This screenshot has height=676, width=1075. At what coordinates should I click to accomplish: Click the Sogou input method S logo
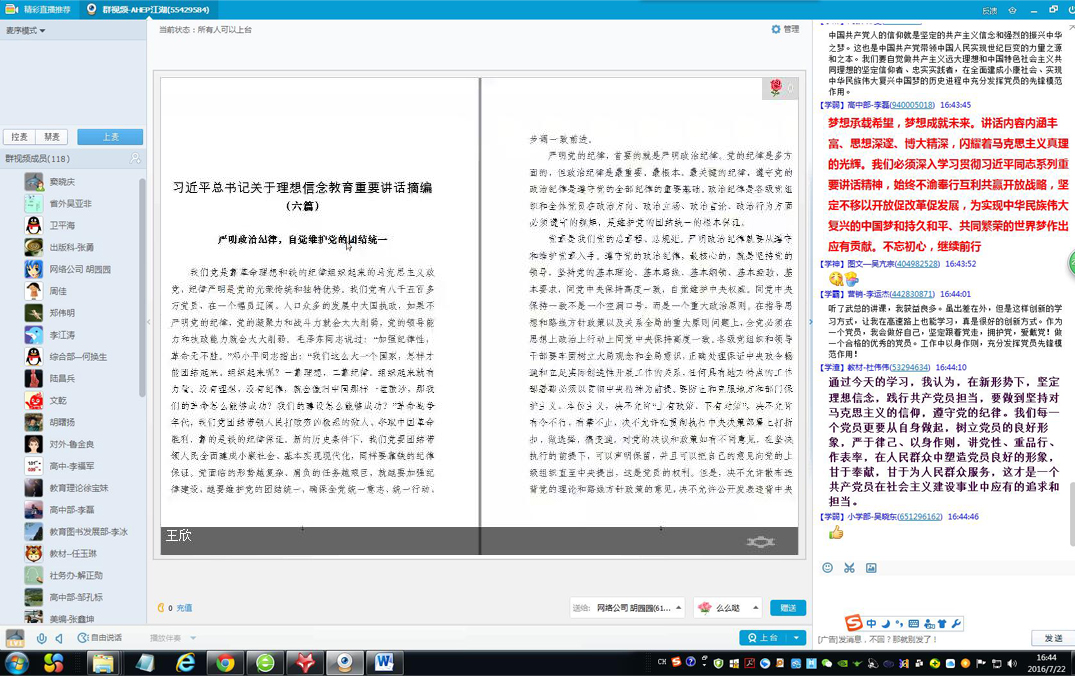(x=852, y=624)
